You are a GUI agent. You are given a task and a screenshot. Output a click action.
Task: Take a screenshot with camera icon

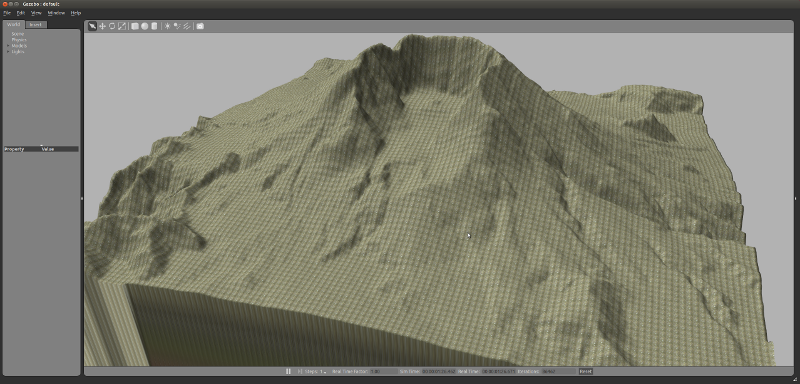pos(200,26)
